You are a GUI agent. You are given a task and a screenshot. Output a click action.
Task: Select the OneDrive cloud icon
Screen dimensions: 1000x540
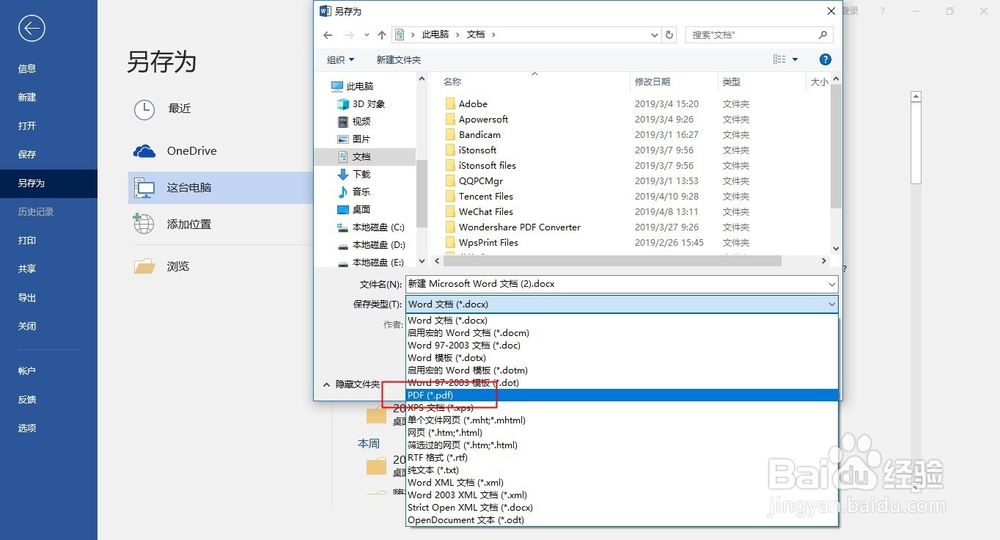144,151
